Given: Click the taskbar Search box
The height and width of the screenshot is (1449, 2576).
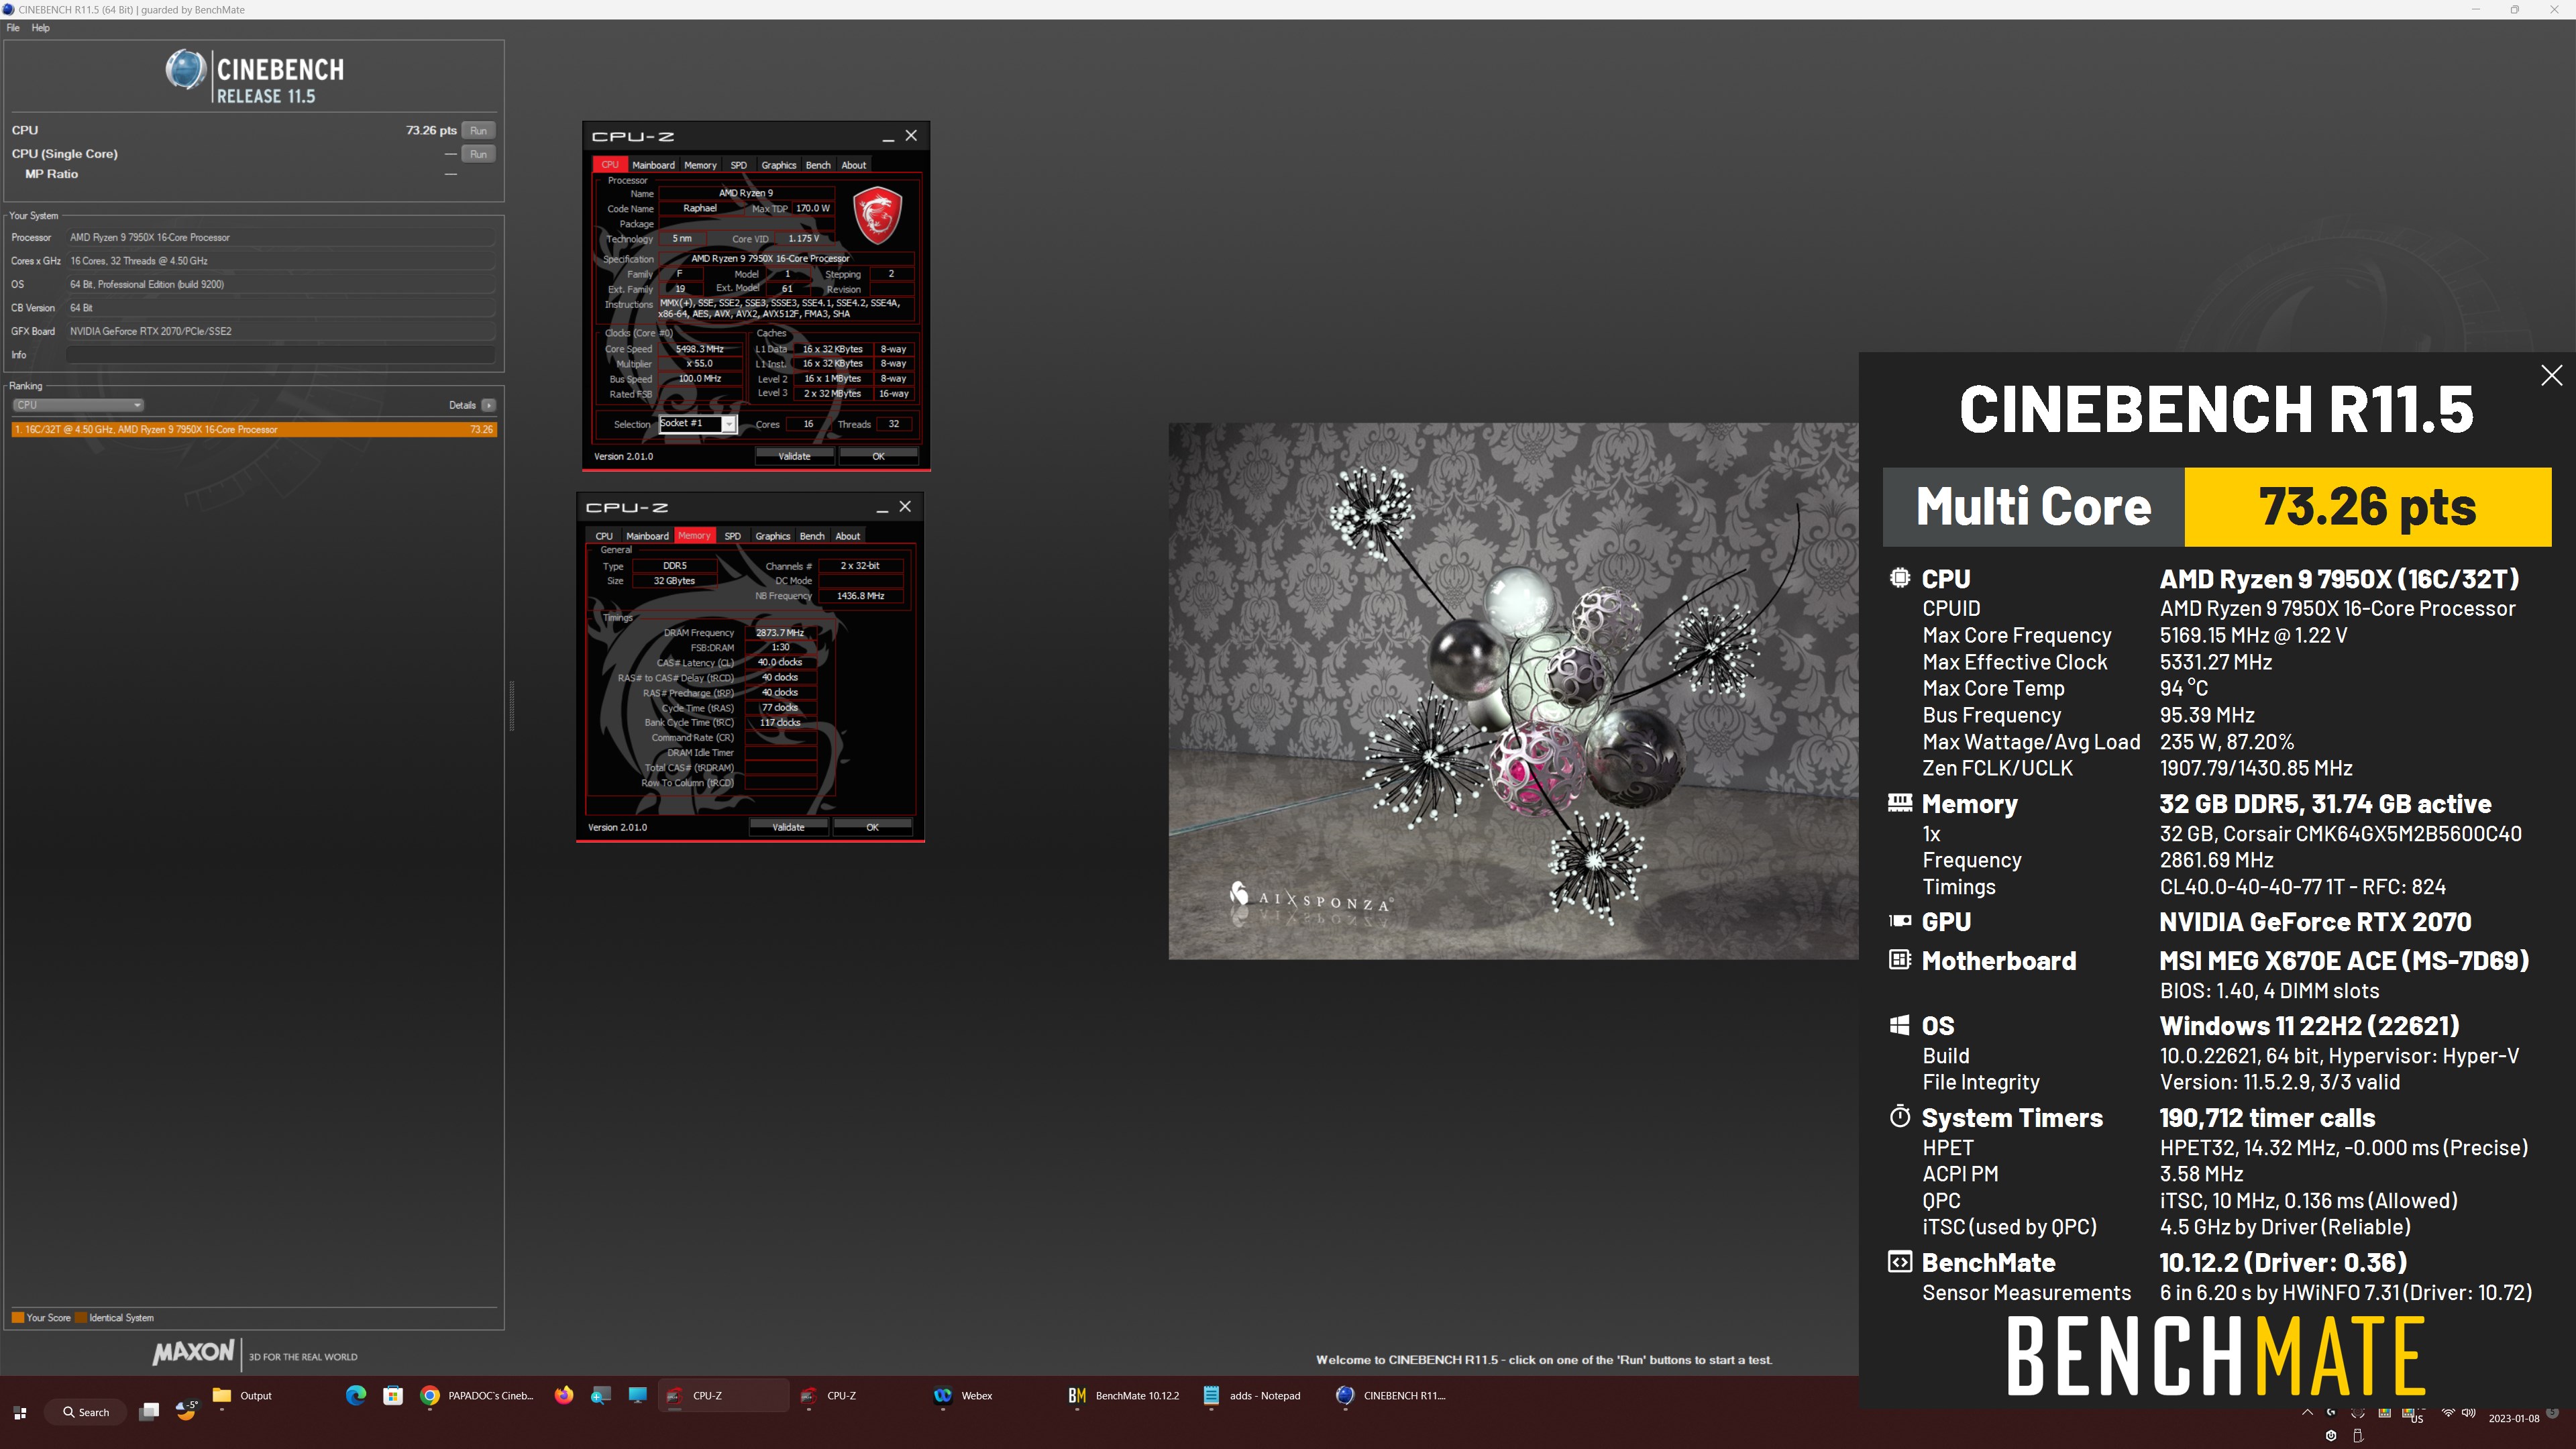Looking at the screenshot, I should coord(85,1412).
